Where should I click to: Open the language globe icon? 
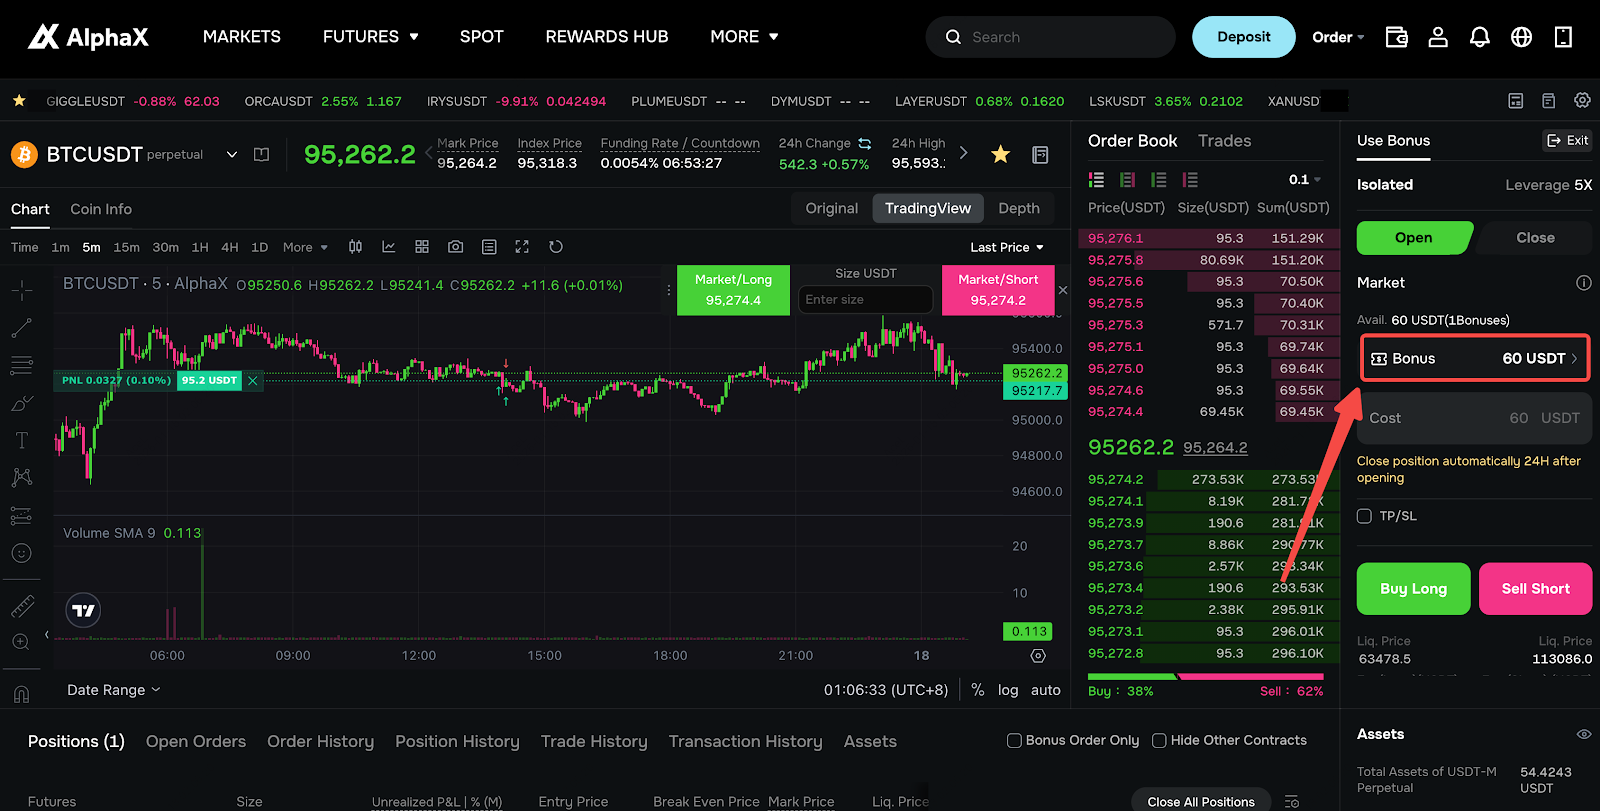click(1521, 37)
